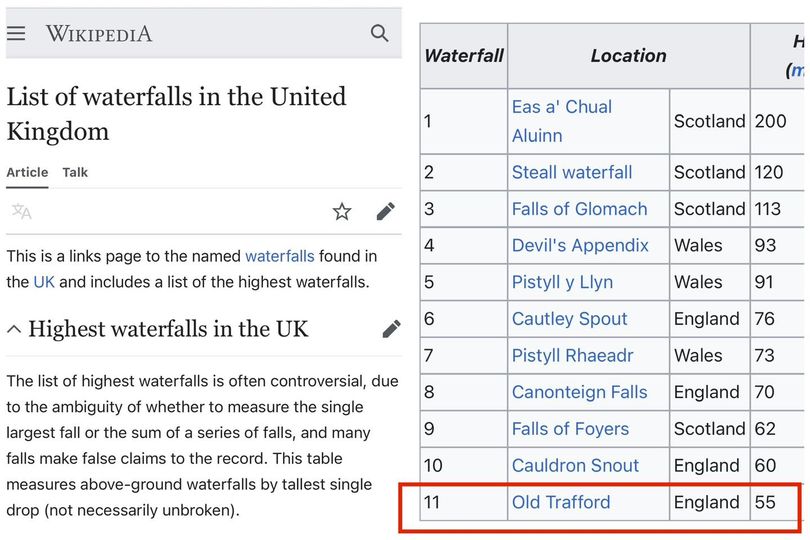Visit the Falls of Glomach link
The width and height of the screenshot is (810, 540).
(579, 209)
